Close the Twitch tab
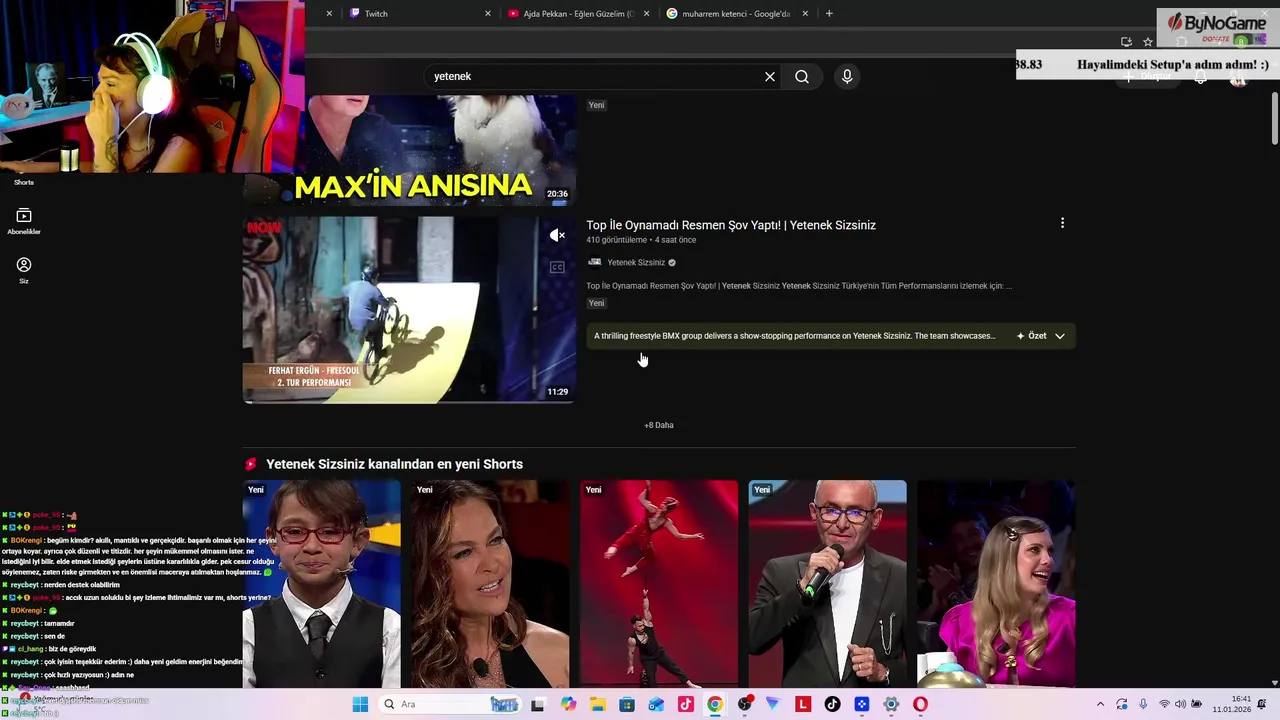This screenshot has height=720, width=1280. 488,14
